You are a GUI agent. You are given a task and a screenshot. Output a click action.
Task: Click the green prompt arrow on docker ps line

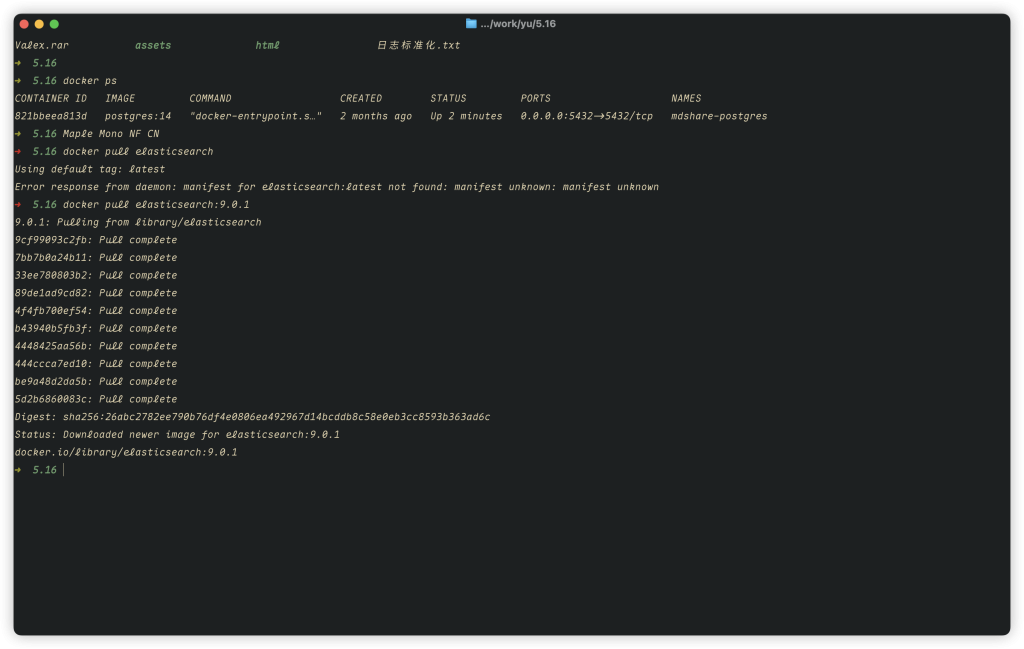tap(18, 81)
